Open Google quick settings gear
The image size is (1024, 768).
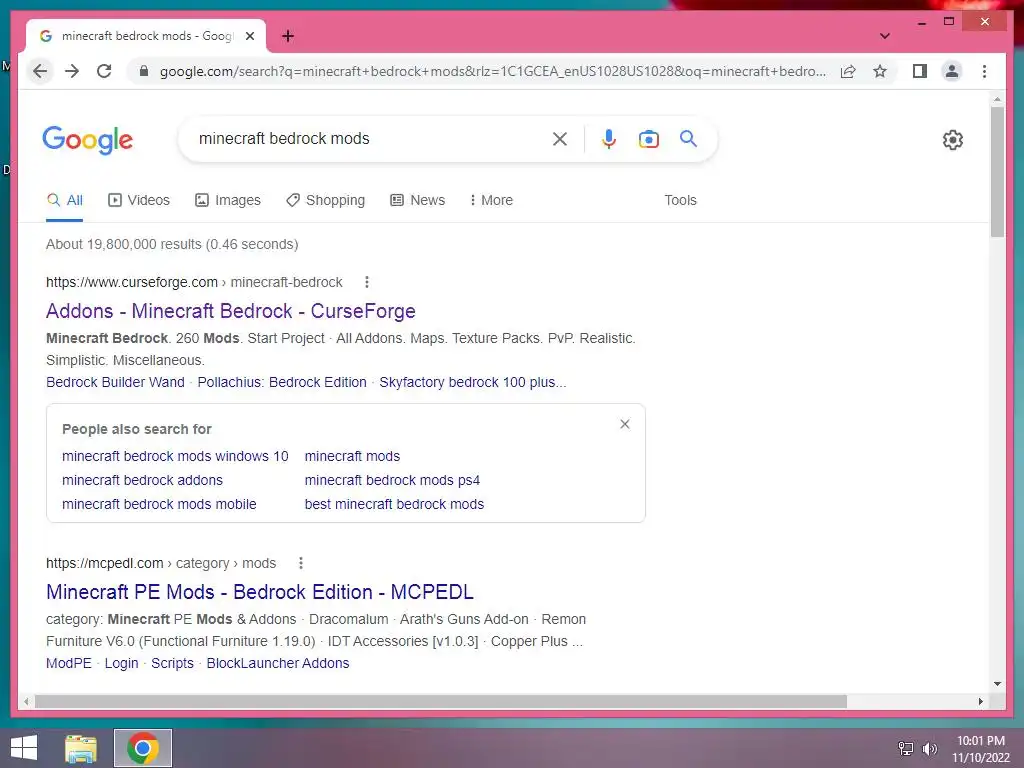coord(953,140)
